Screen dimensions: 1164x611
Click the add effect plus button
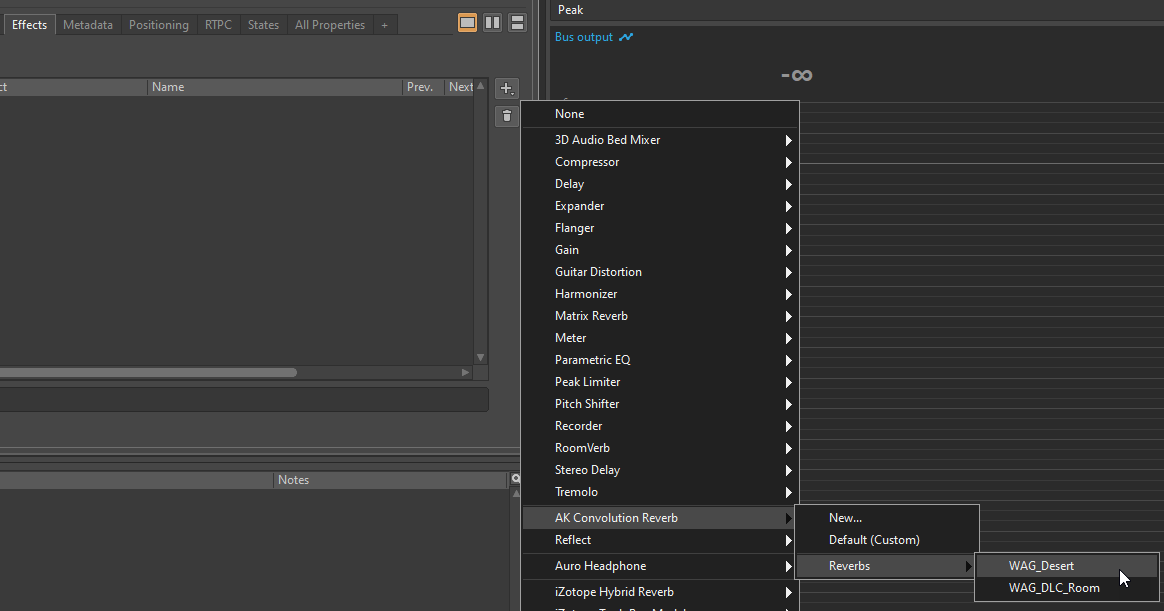tap(507, 88)
